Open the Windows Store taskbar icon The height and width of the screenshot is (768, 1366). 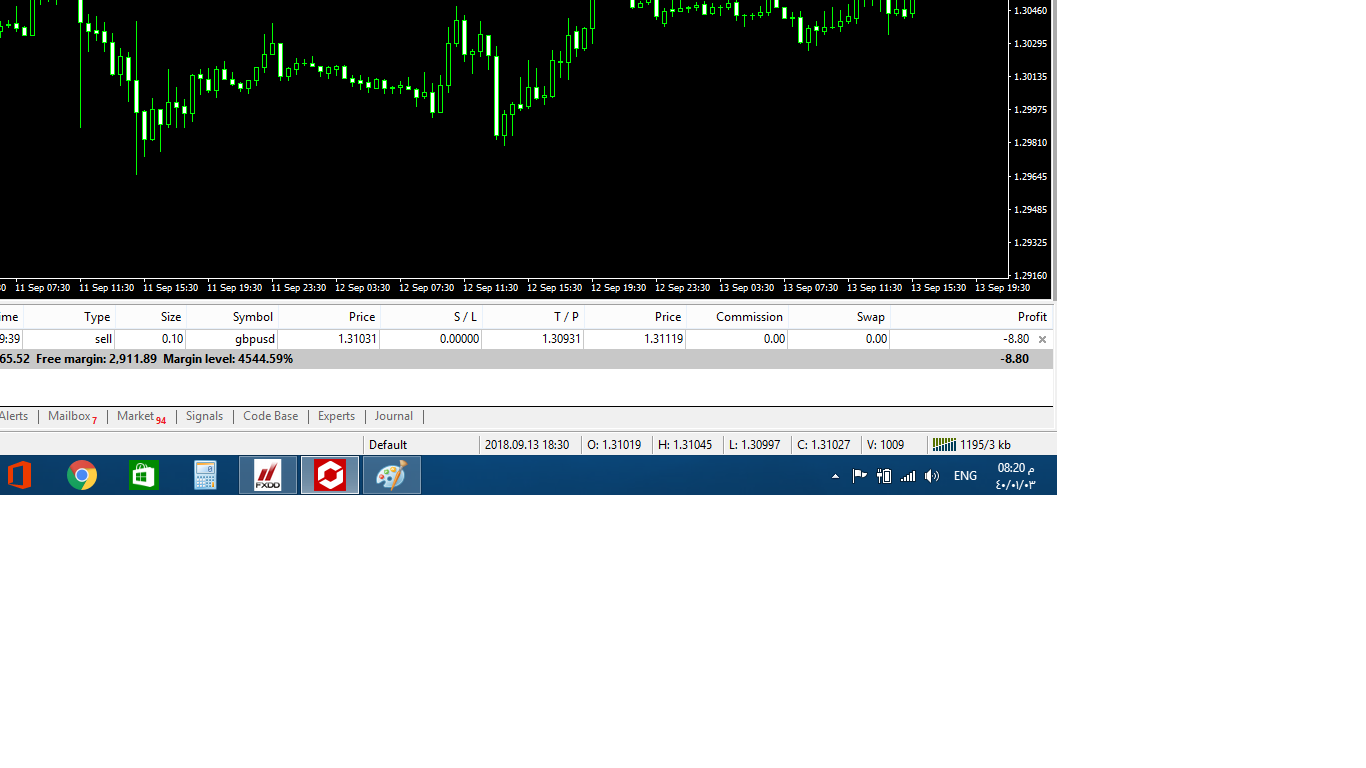point(144,475)
